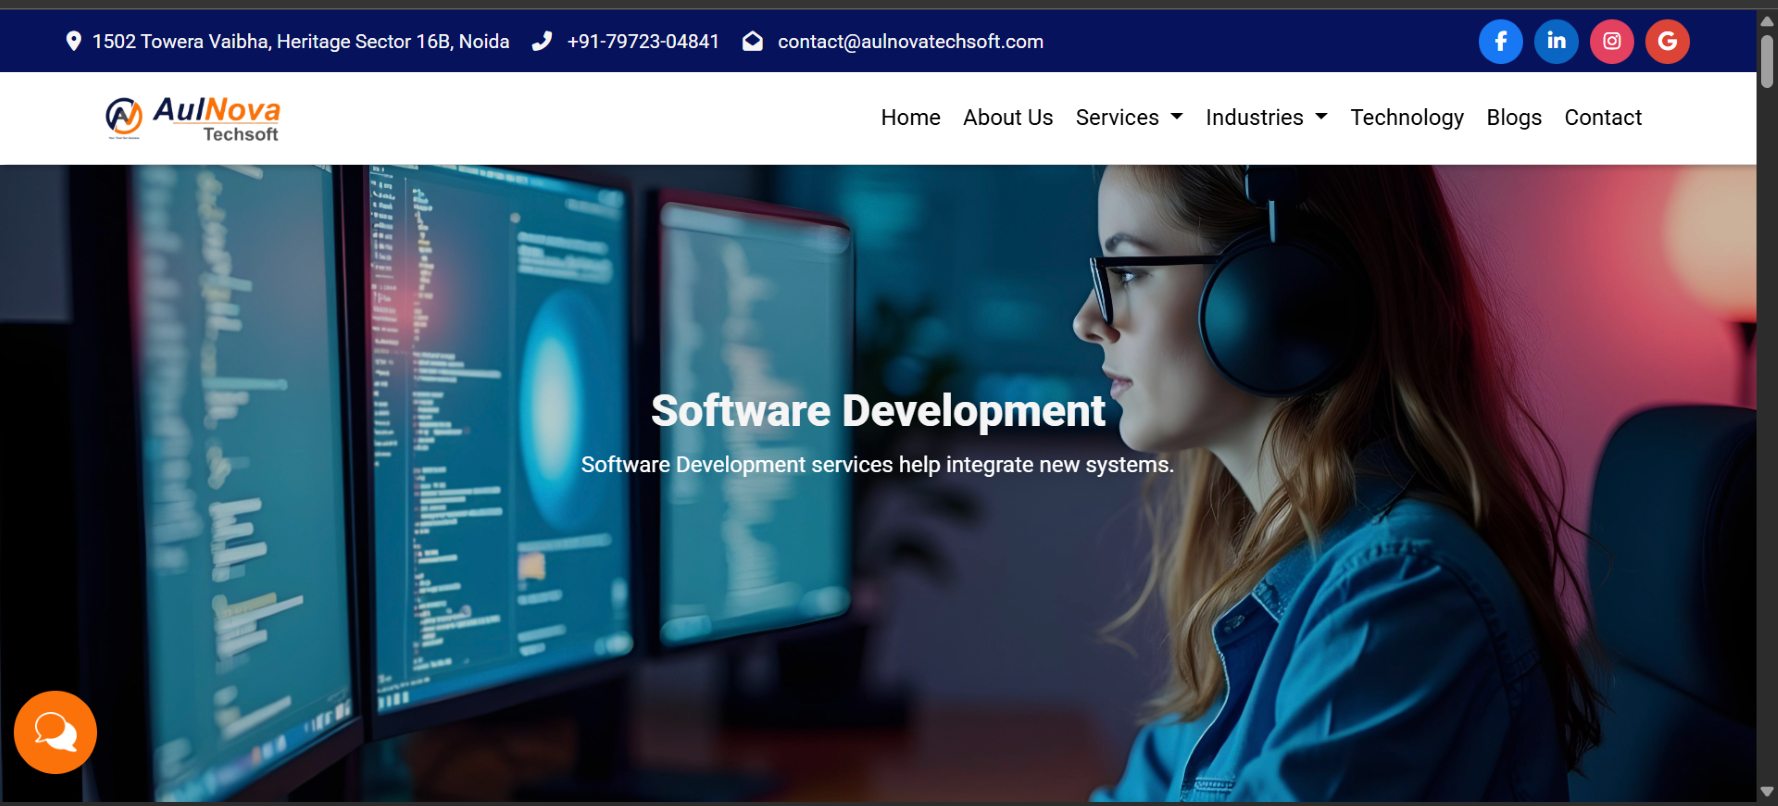Click the AulNova Techsoft logo

click(x=193, y=118)
